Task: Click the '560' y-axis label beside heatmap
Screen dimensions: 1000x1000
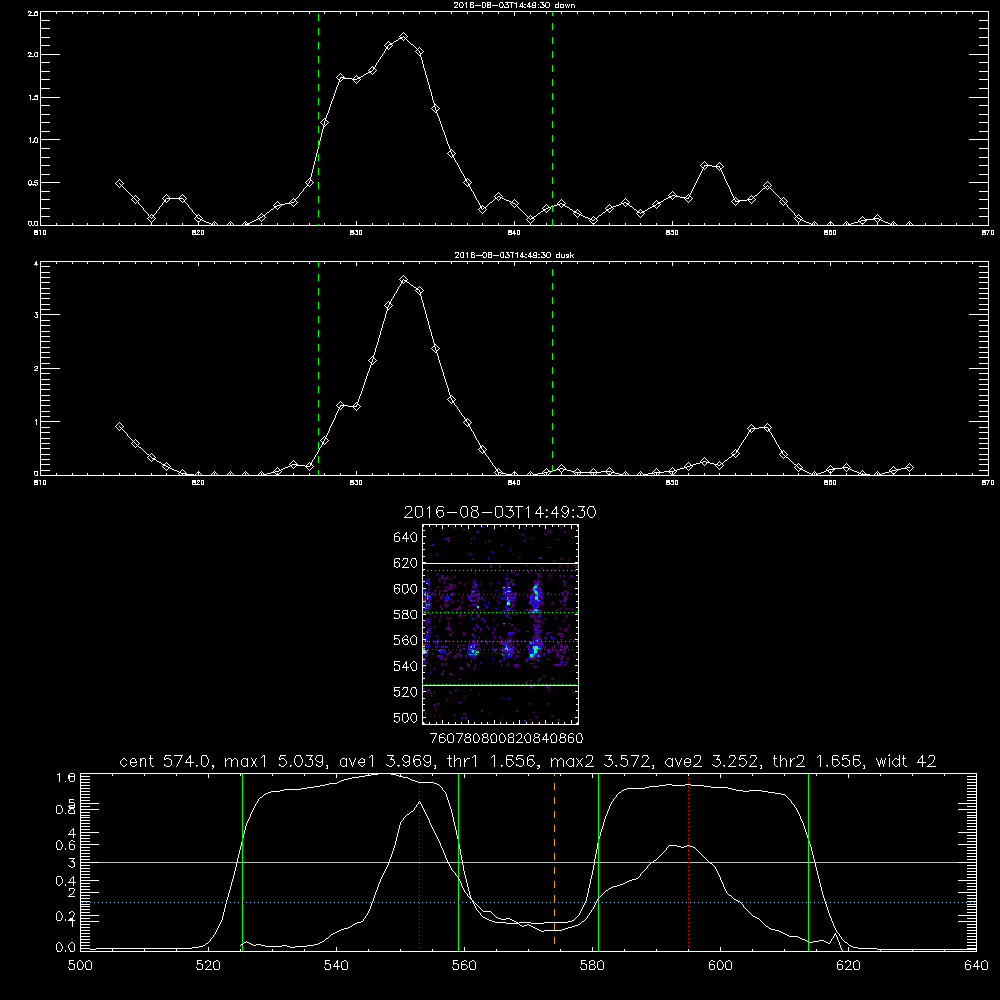Action: 406,640
